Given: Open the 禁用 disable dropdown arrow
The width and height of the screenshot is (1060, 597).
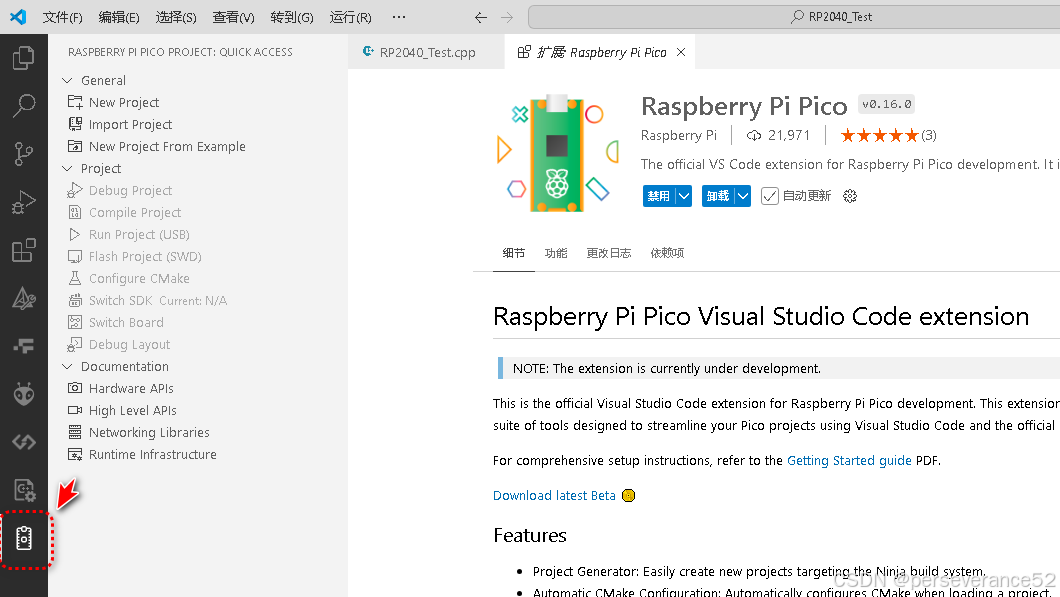Looking at the screenshot, I should 684,196.
